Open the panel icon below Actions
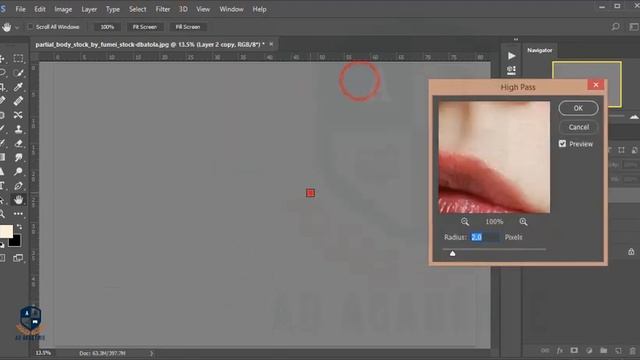 pyautogui.click(x=511, y=70)
